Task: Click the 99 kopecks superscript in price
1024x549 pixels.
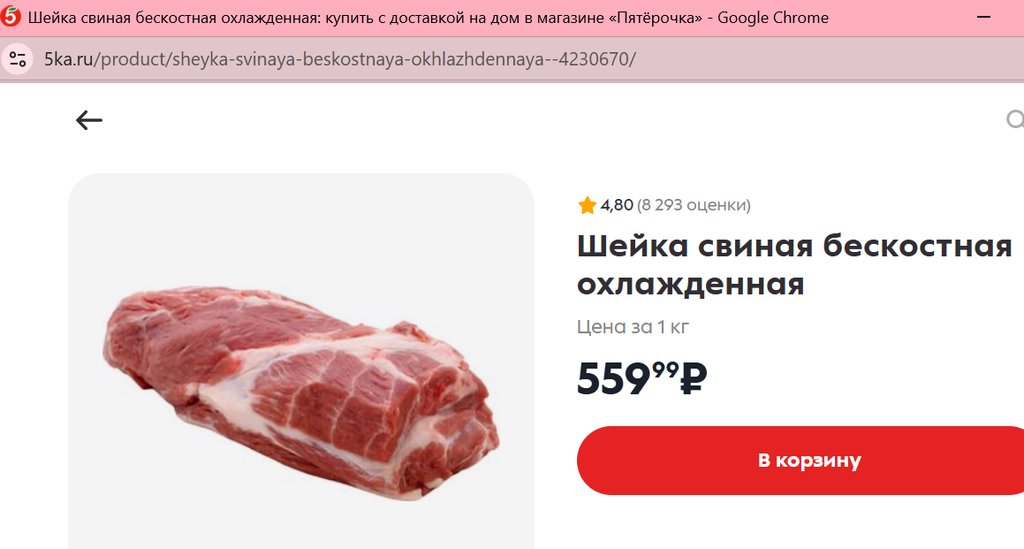Action: pyautogui.click(x=665, y=370)
